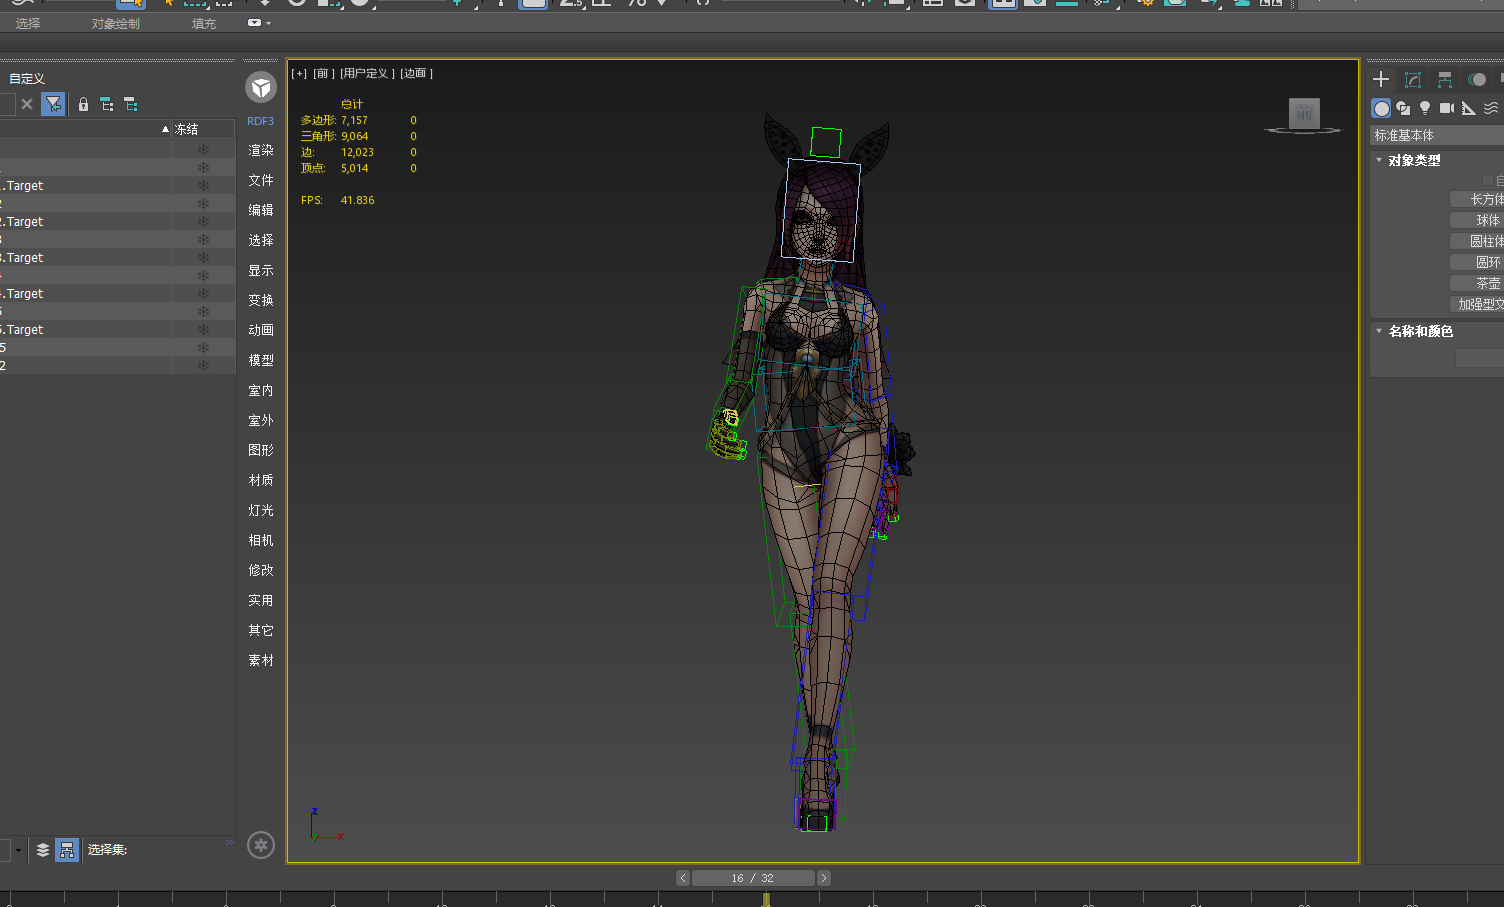Switch to the Motion panel icon

pos(1477,80)
